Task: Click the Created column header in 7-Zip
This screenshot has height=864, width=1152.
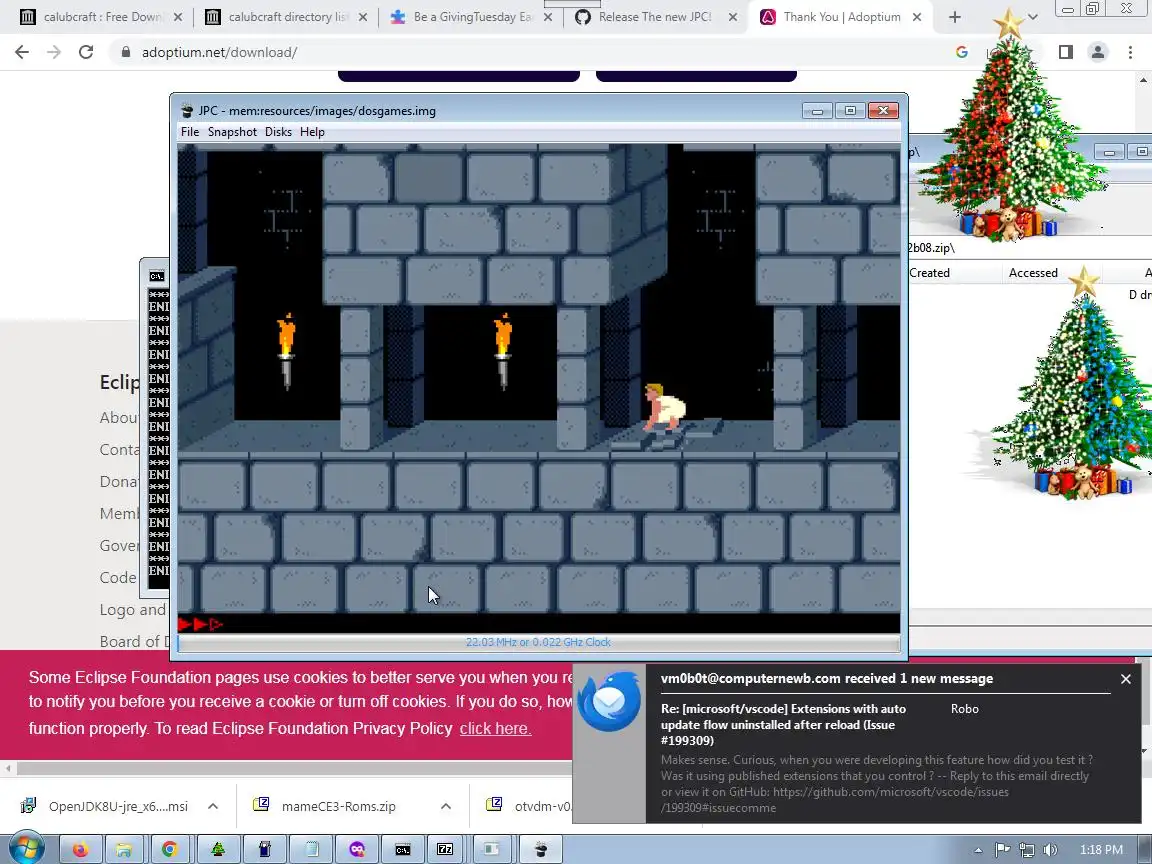Action: [x=929, y=273]
